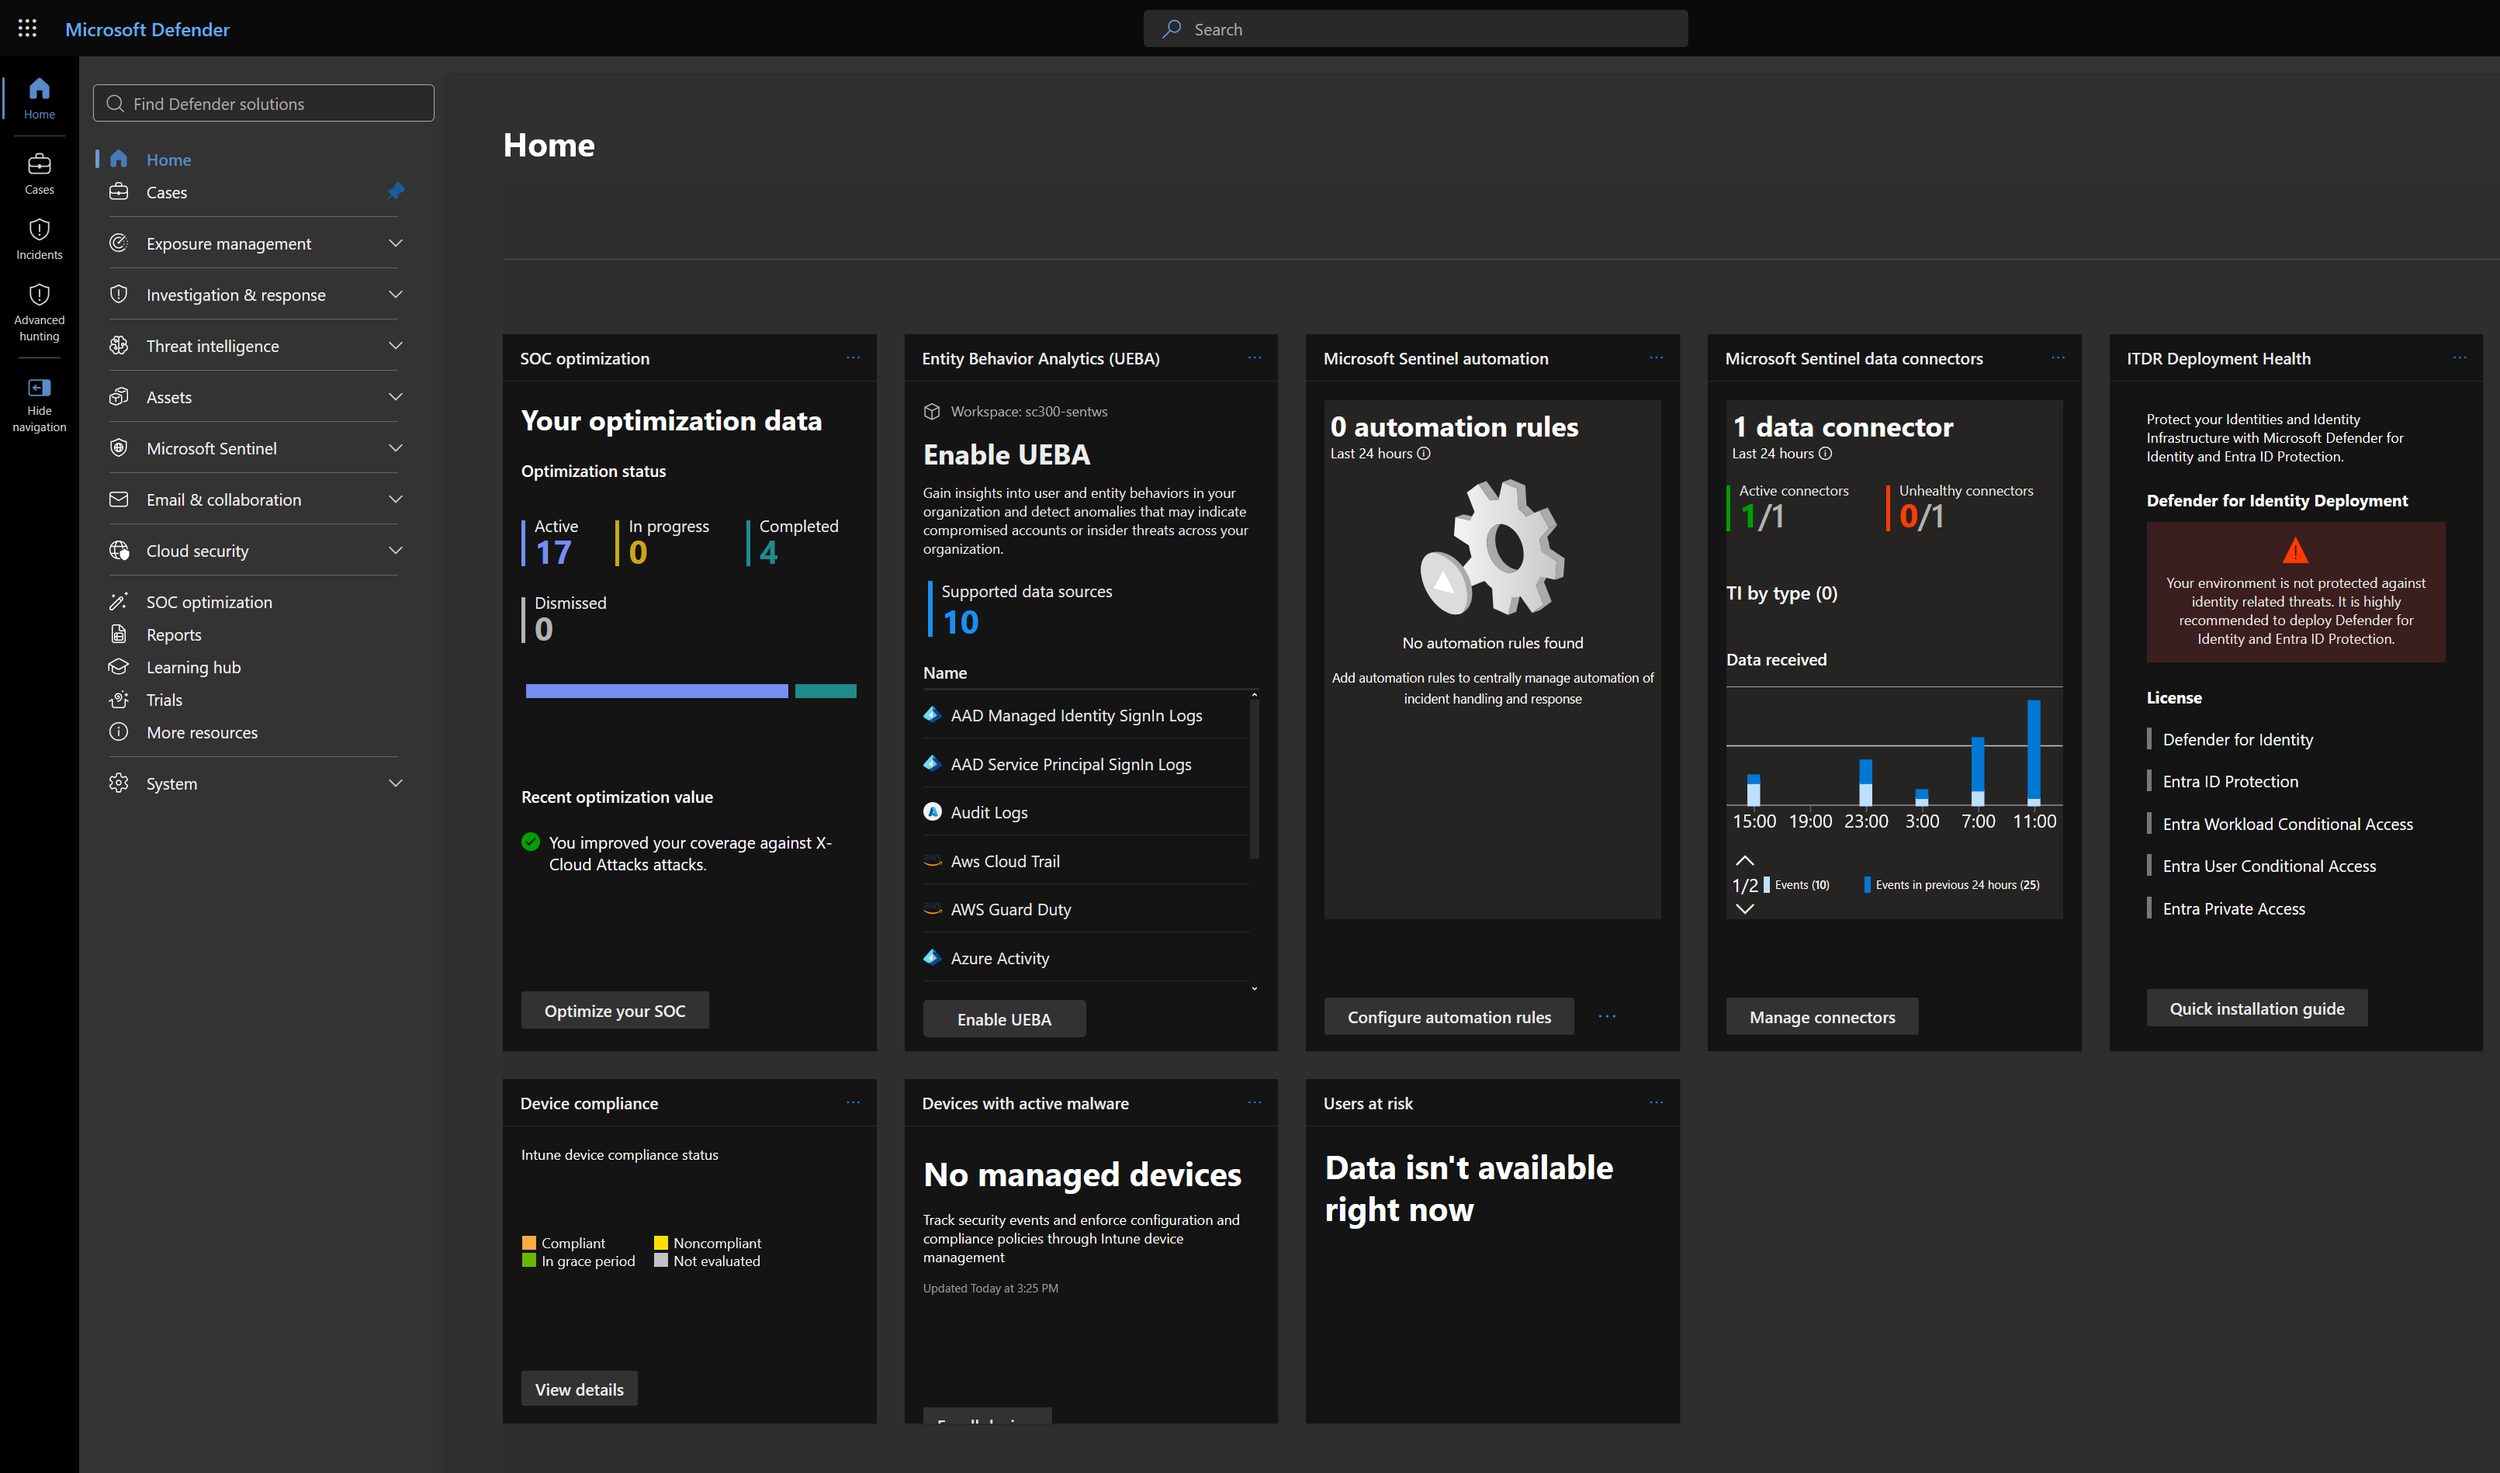
Task: Open SOC optimization navigation item
Action: tap(209, 602)
